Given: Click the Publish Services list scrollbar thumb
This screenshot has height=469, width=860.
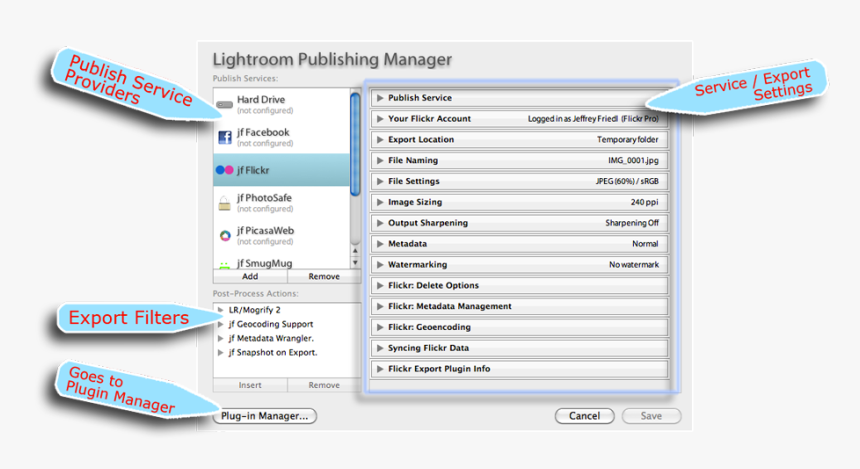Looking at the screenshot, I should [355, 144].
